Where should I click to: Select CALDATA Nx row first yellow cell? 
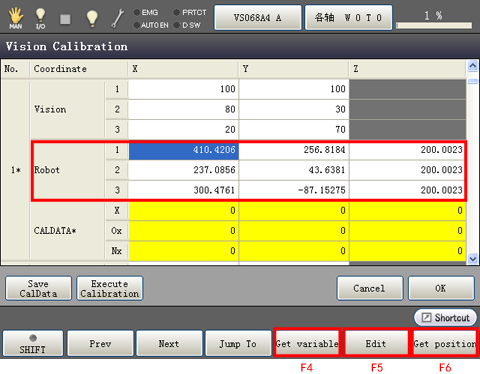[183, 251]
